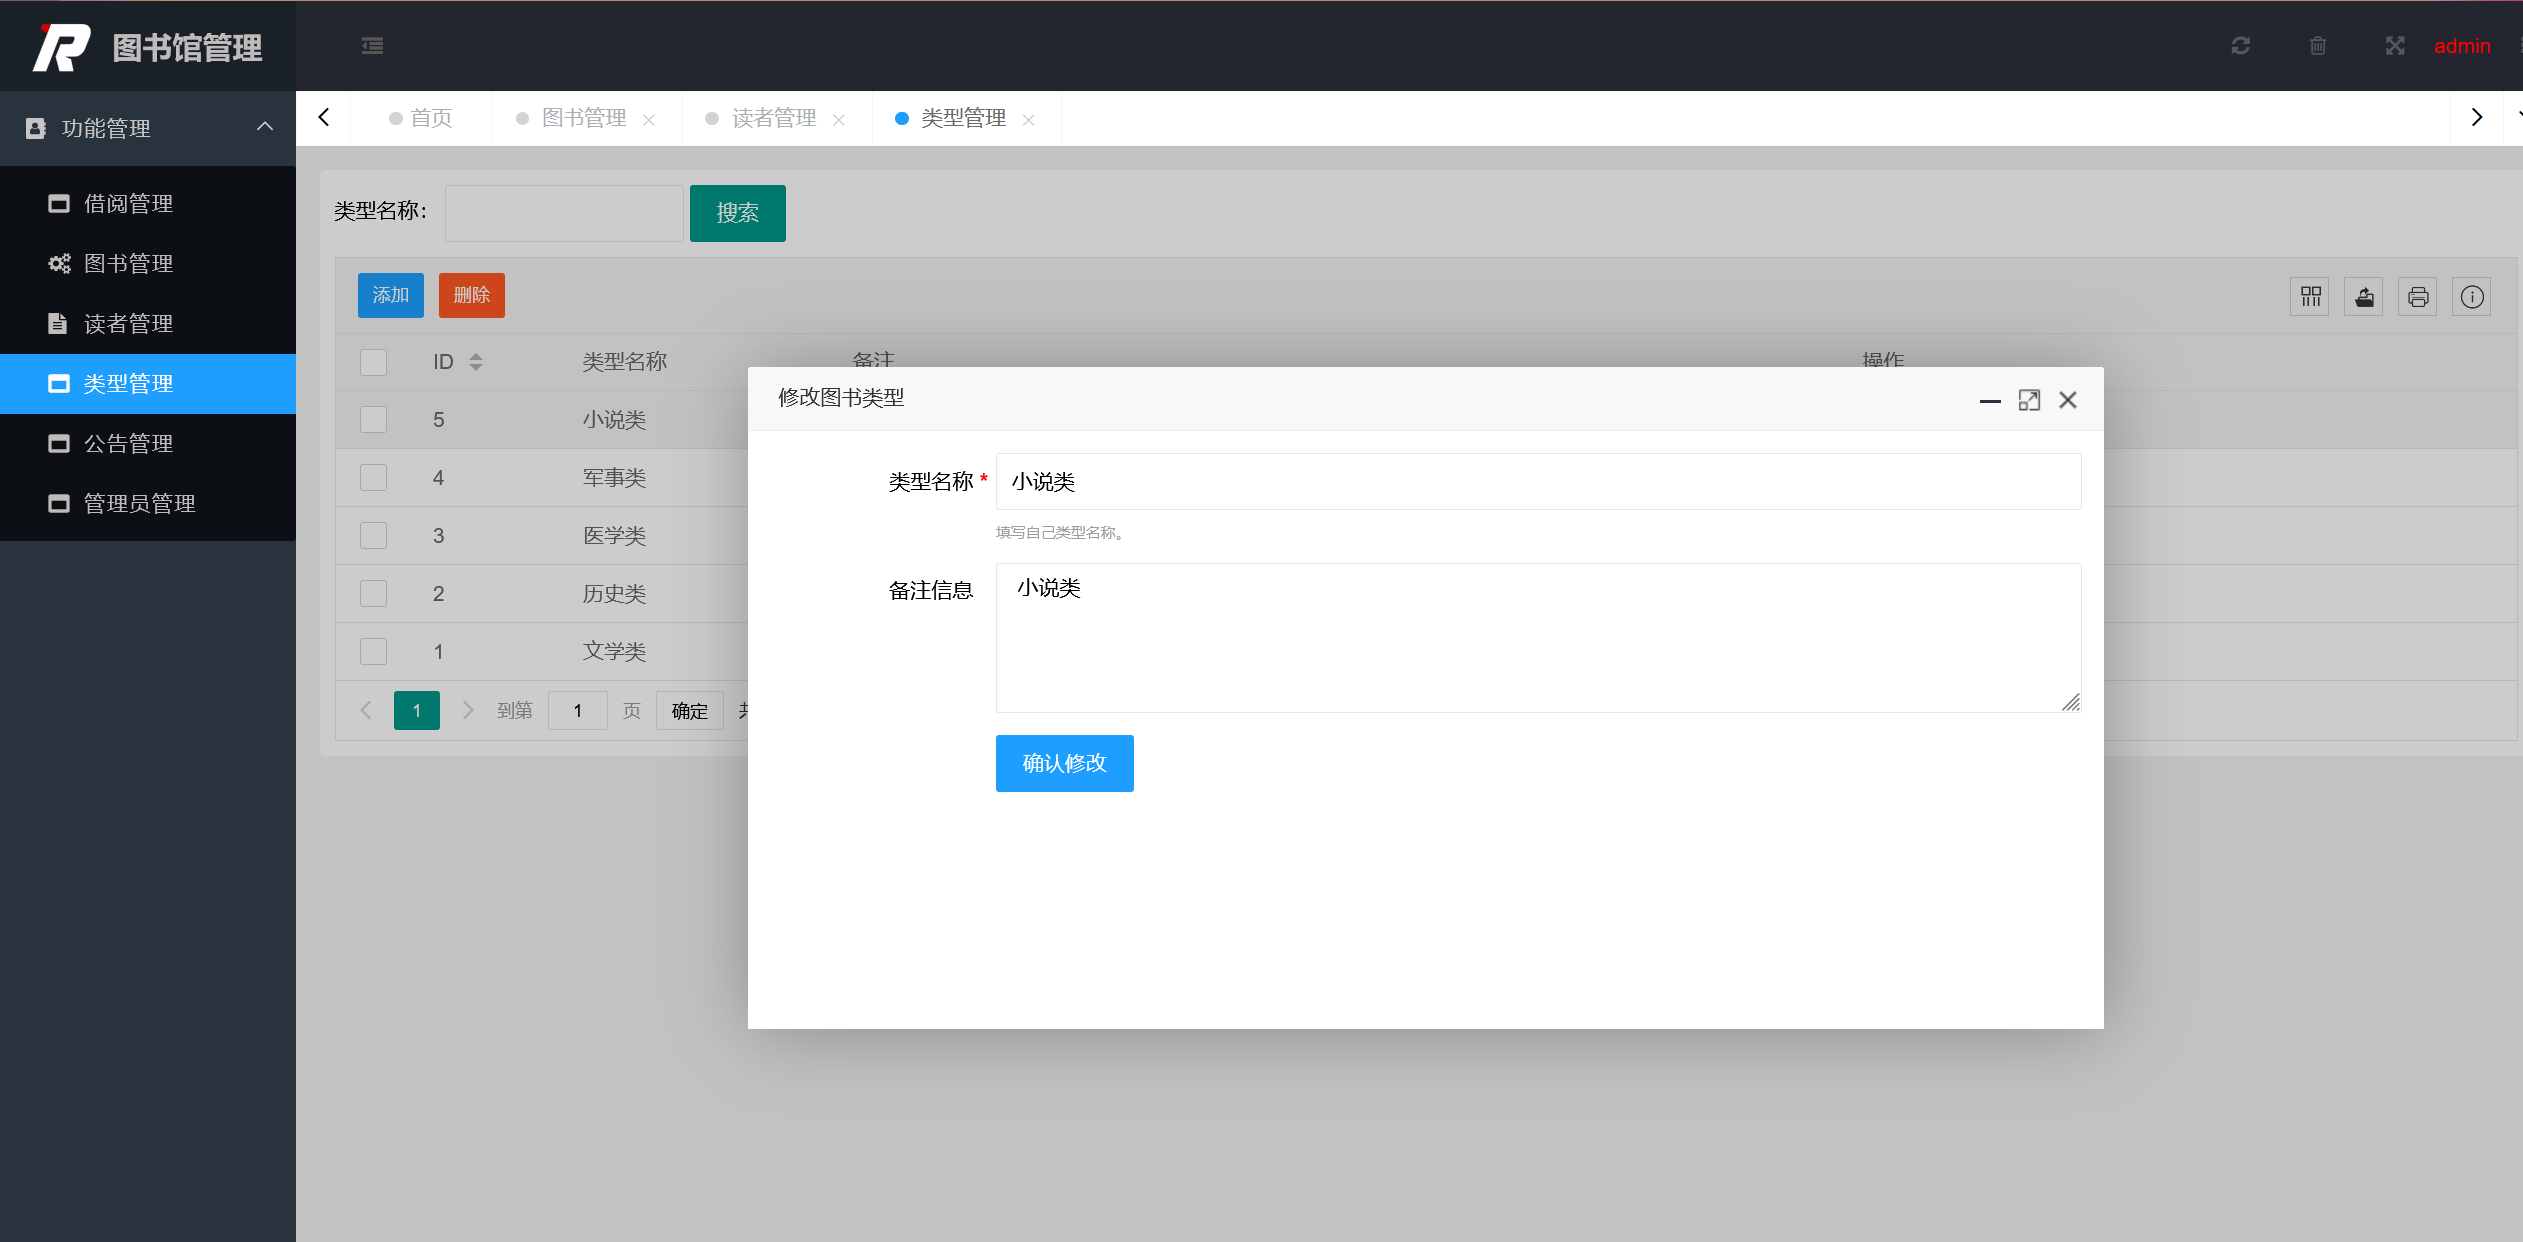Collapse the 功能管理 sidebar section
Image resolution: width=2523 pixels, height=1242 pixels.
[x=264, y=127]
